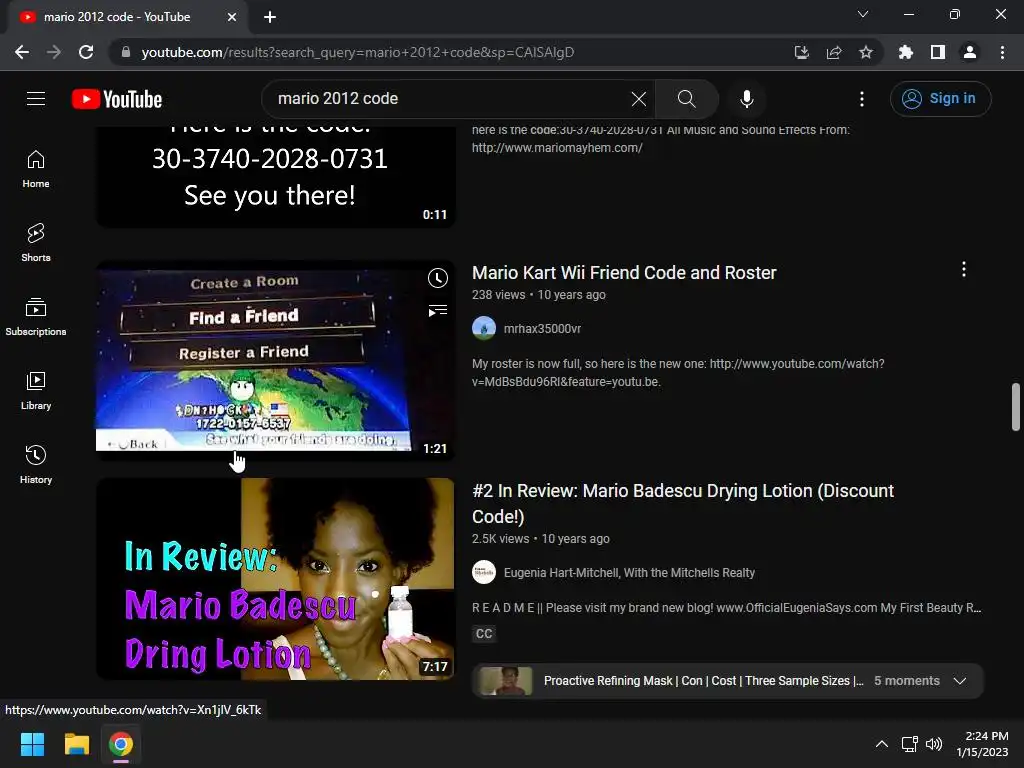Open Library in the sidebar
1024x768 pixels.
tap(36, 391)
